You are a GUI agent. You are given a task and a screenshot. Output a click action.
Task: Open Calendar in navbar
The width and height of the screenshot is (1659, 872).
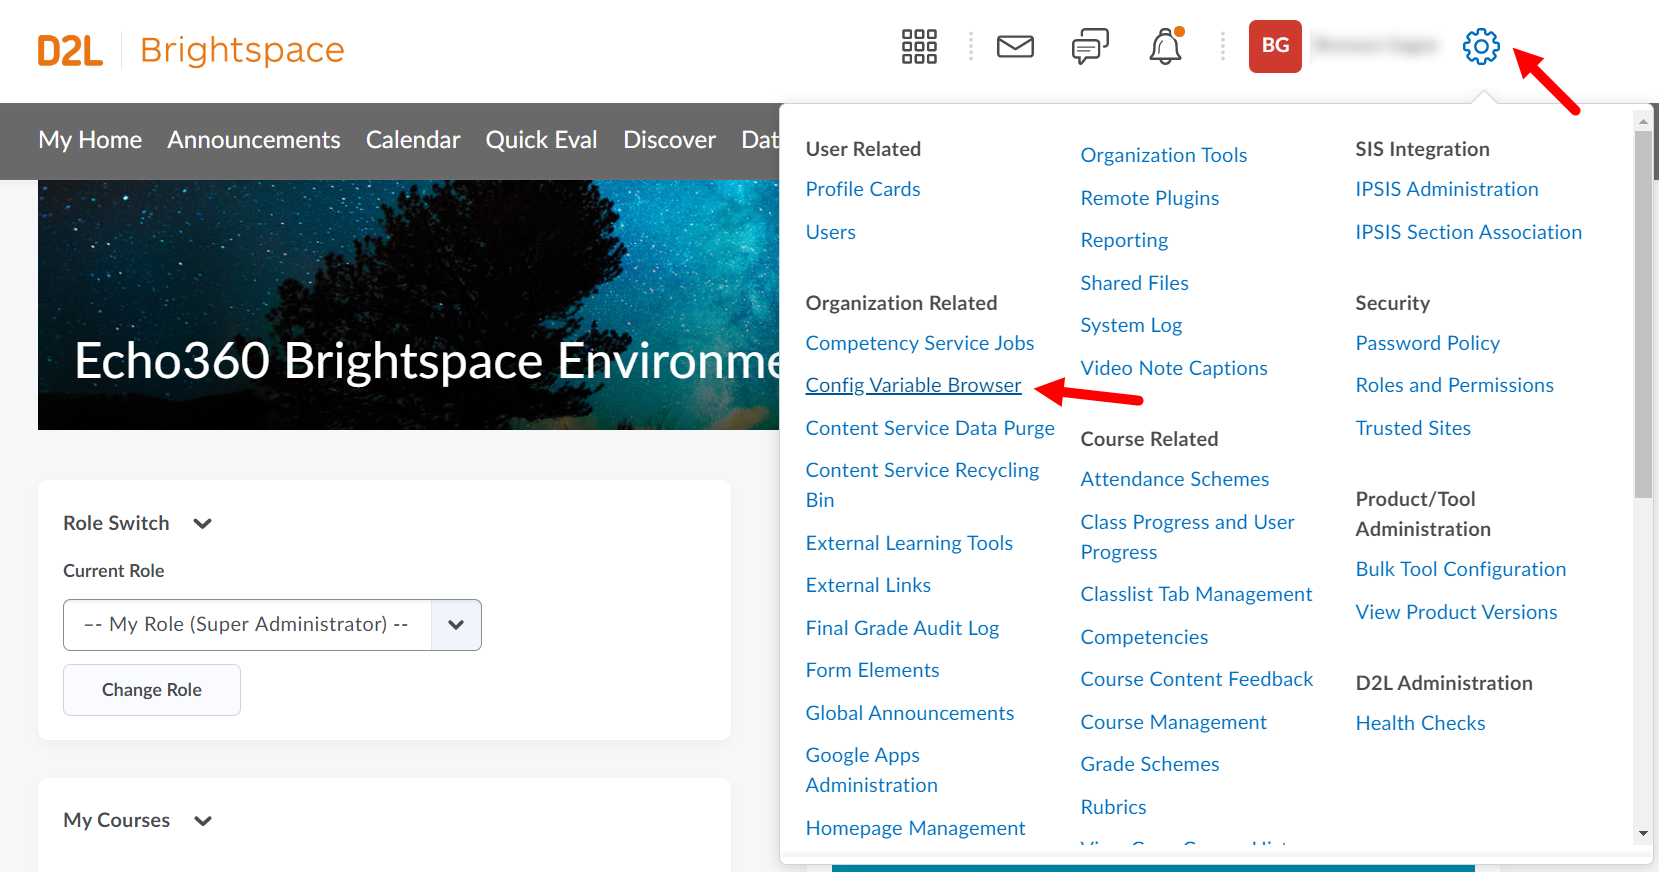click(413, 140)
